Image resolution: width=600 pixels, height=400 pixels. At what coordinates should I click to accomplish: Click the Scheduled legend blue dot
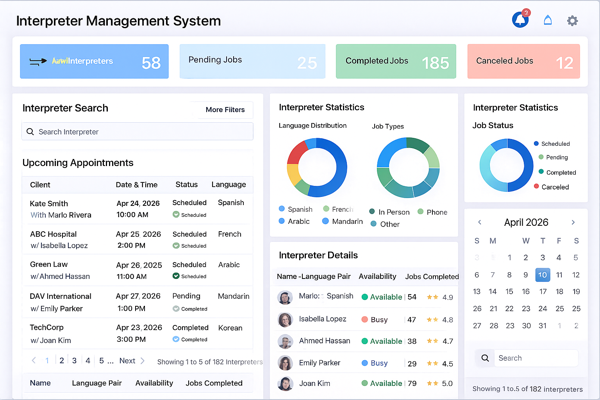536,144
